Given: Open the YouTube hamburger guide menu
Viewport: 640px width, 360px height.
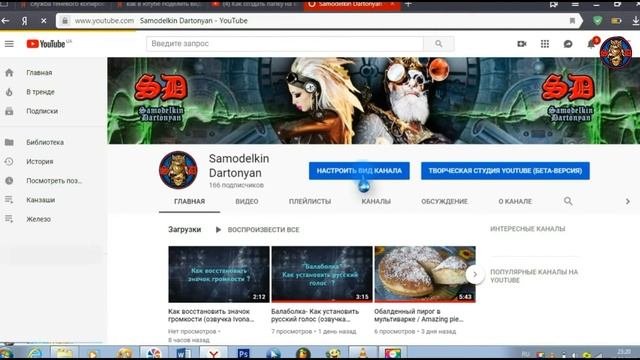Looking at the screenshot, I should 9,44.
